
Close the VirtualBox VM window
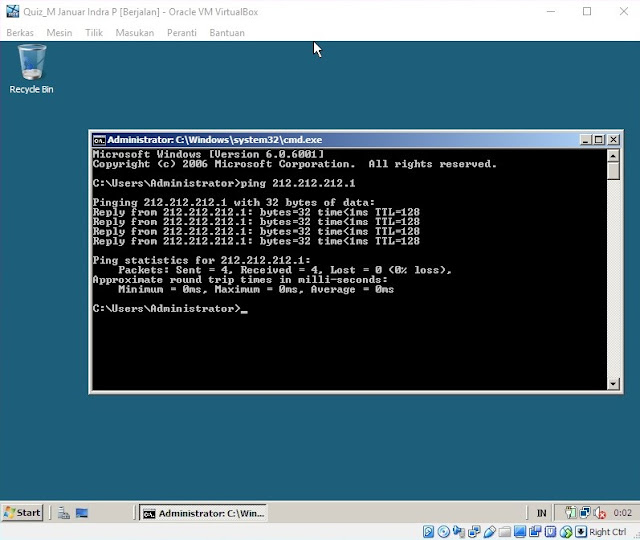[x=624, y=11]
